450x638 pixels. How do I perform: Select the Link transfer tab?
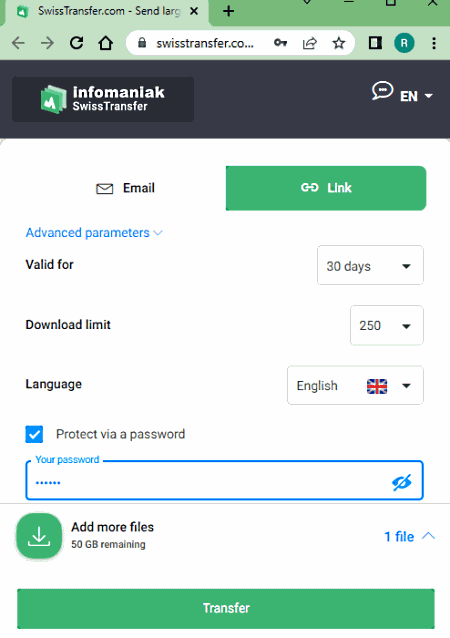point(326,188)
